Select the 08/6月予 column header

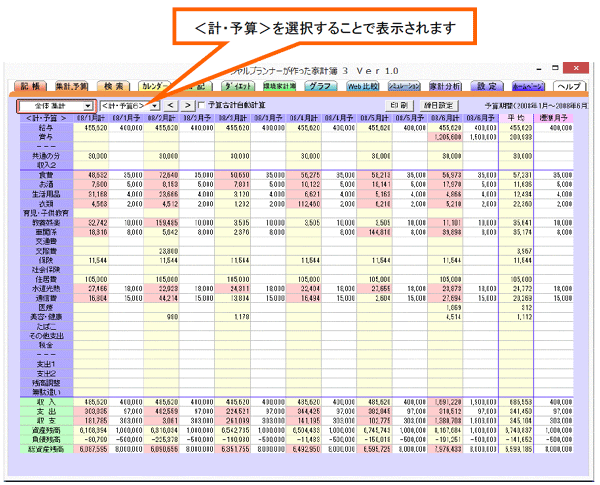pyautogui.click(x=481, y=118)
